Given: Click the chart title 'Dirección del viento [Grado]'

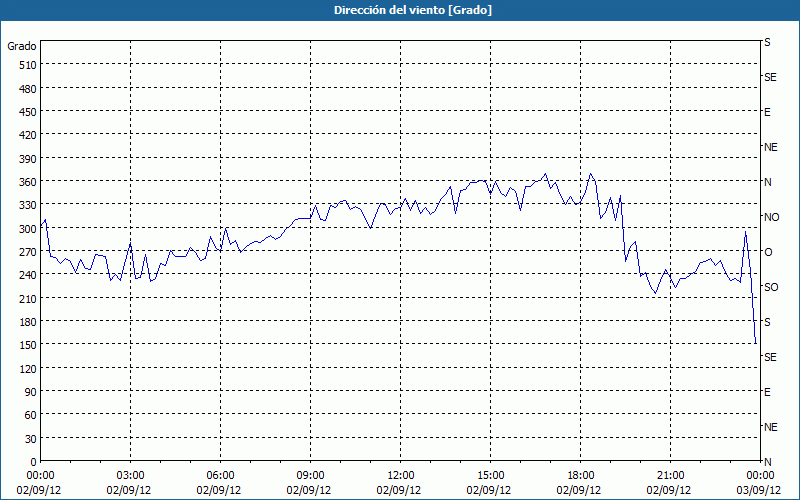Looking at the screenshot, I should [413, 10].
